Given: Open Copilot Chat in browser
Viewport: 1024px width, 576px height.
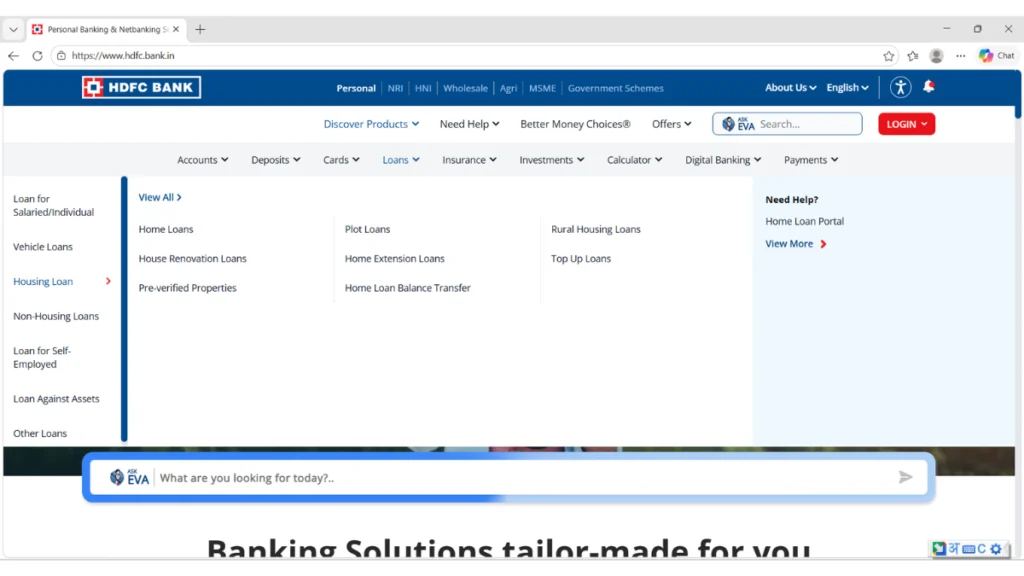Looking at the screenshot, I should 997,56.
